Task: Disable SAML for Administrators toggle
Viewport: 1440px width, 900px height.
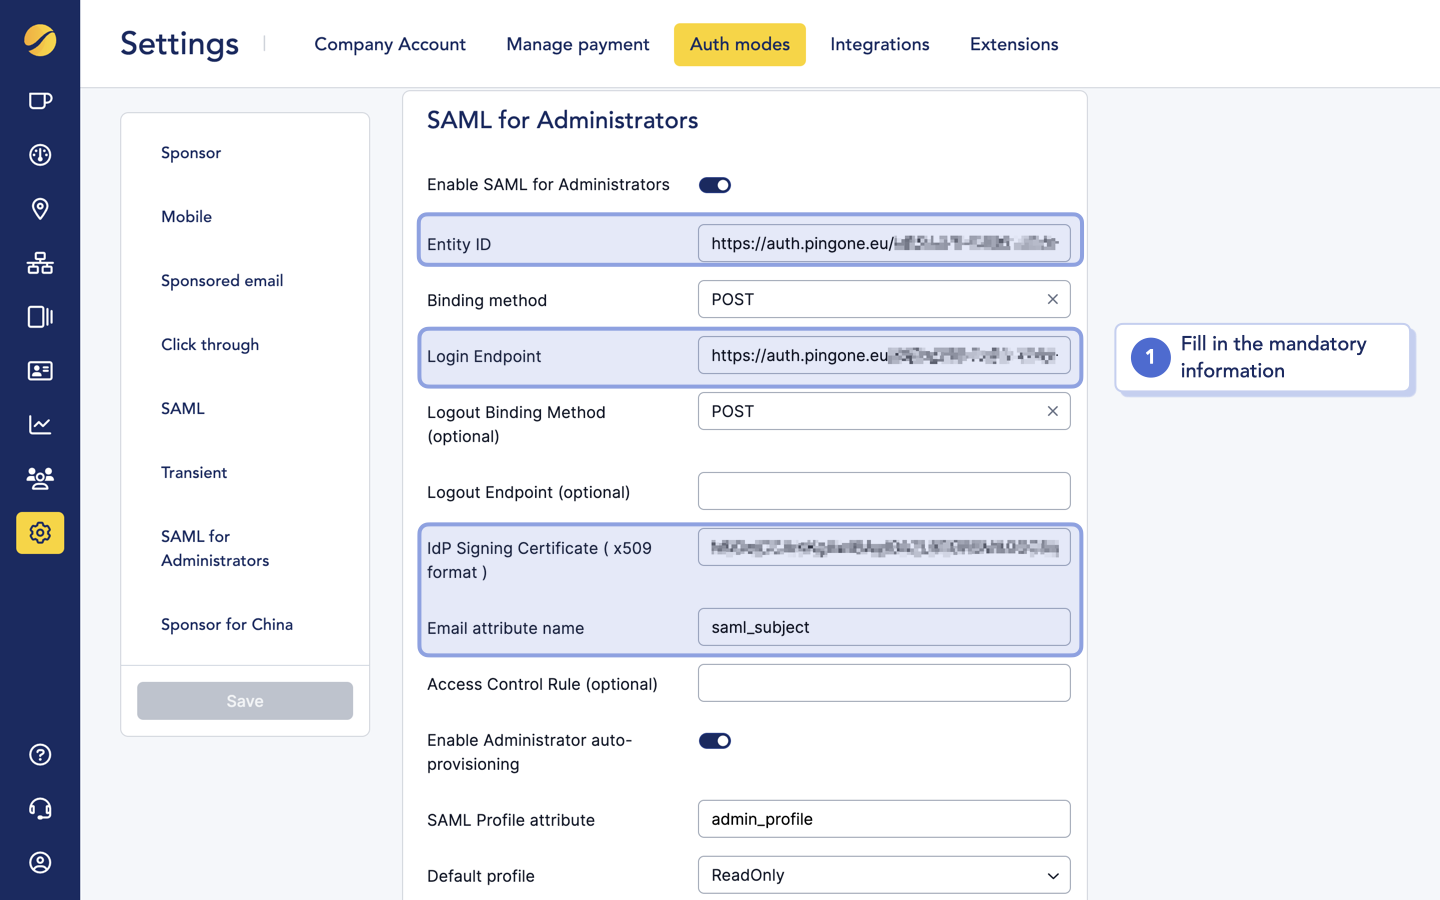Action: [x=714, y=184]
